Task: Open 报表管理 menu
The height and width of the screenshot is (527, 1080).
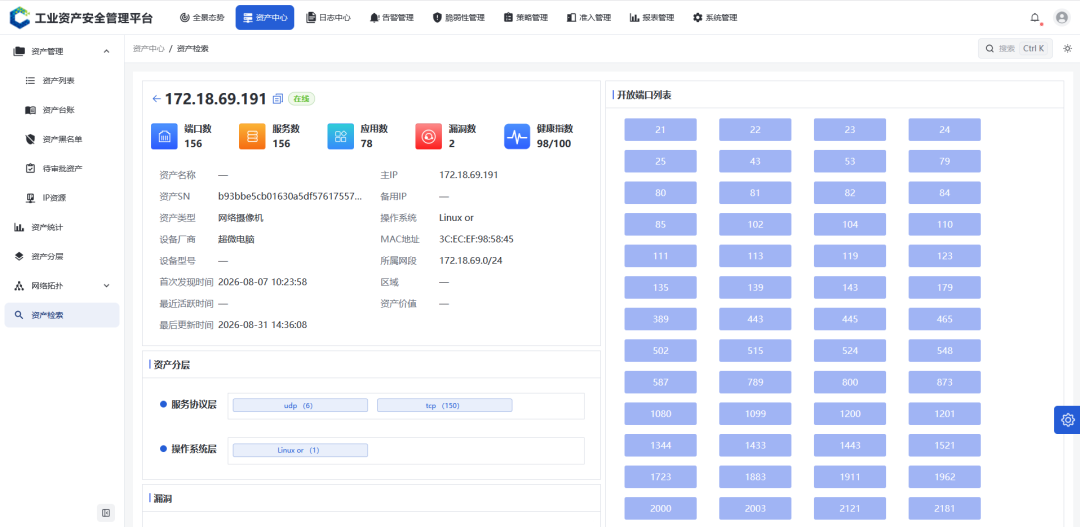Action: point(652,18)
